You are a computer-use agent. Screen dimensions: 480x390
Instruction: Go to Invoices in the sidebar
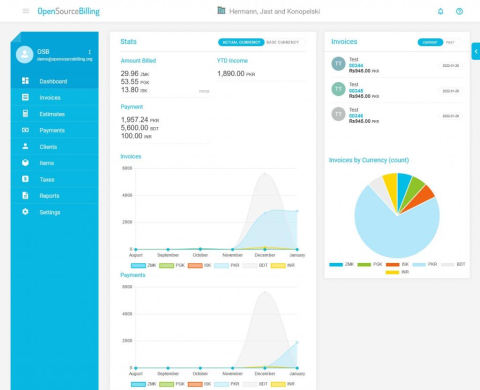[55, 97]
